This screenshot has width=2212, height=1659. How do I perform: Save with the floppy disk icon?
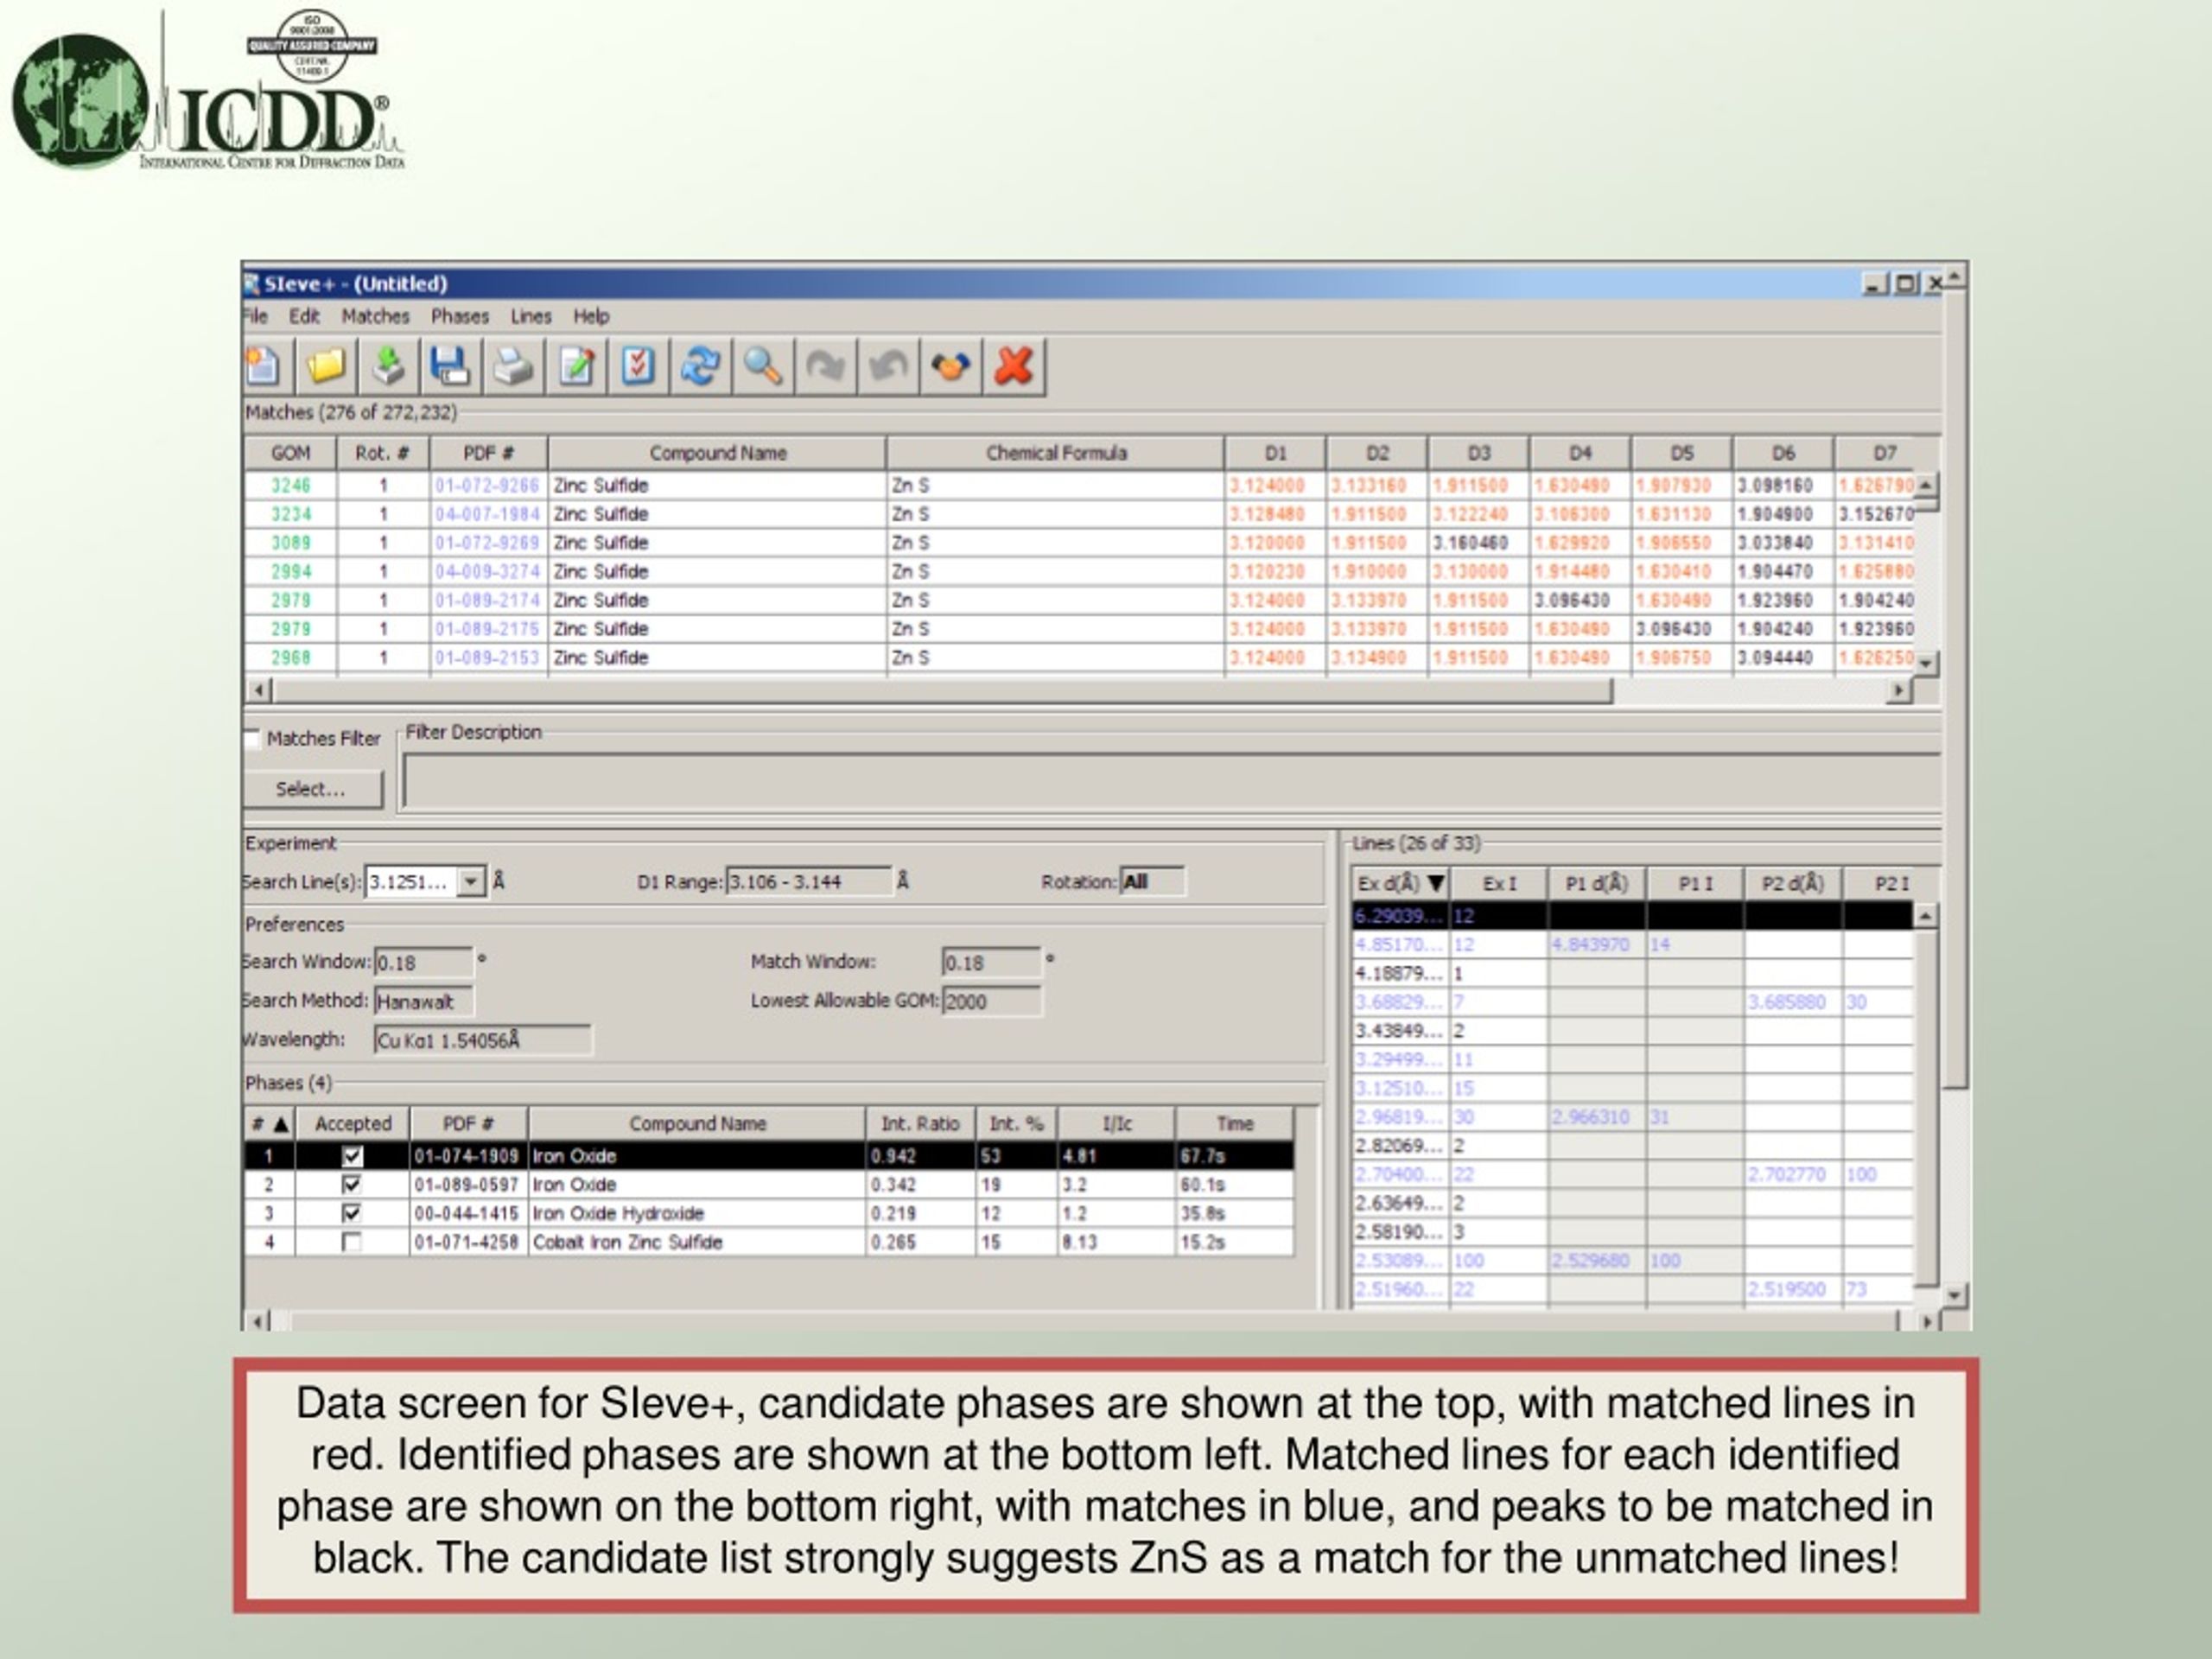coord(450,366)
